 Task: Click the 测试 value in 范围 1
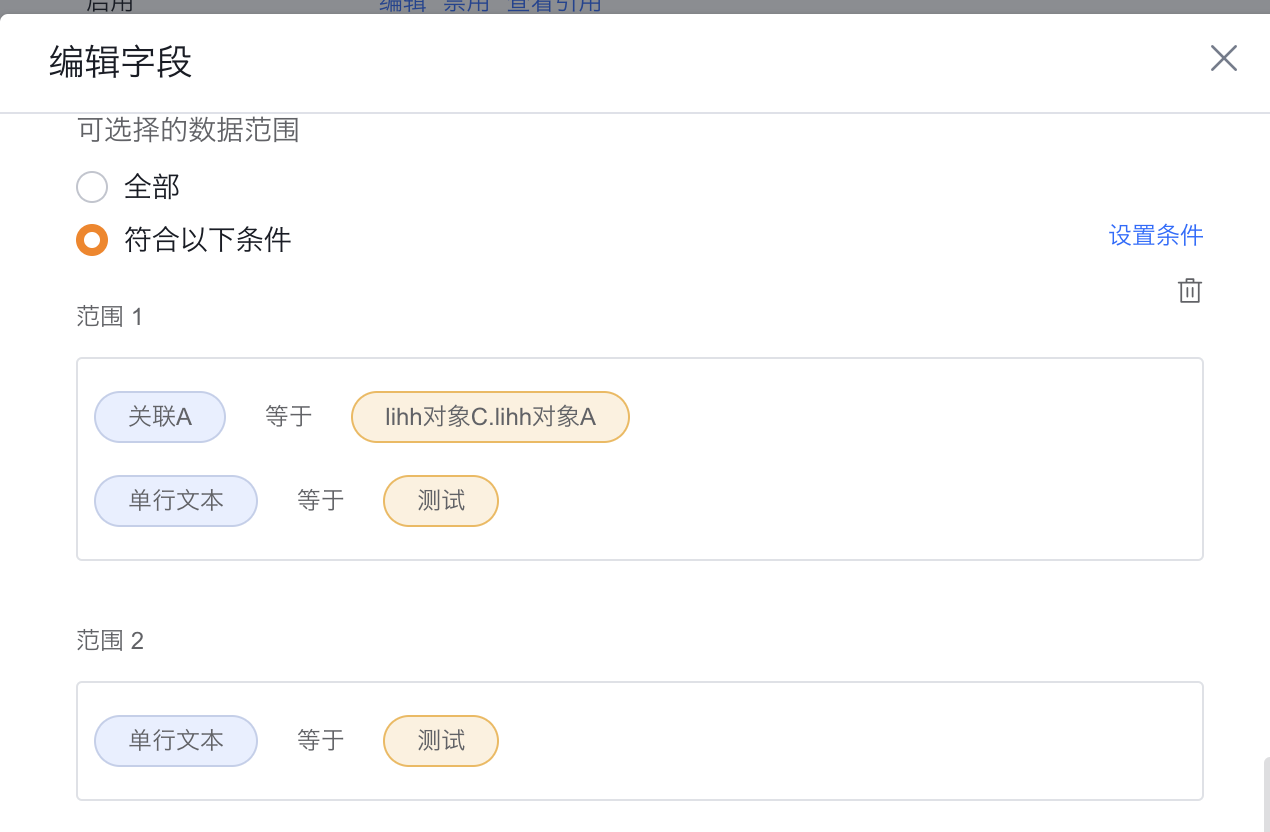pos(441,501)
